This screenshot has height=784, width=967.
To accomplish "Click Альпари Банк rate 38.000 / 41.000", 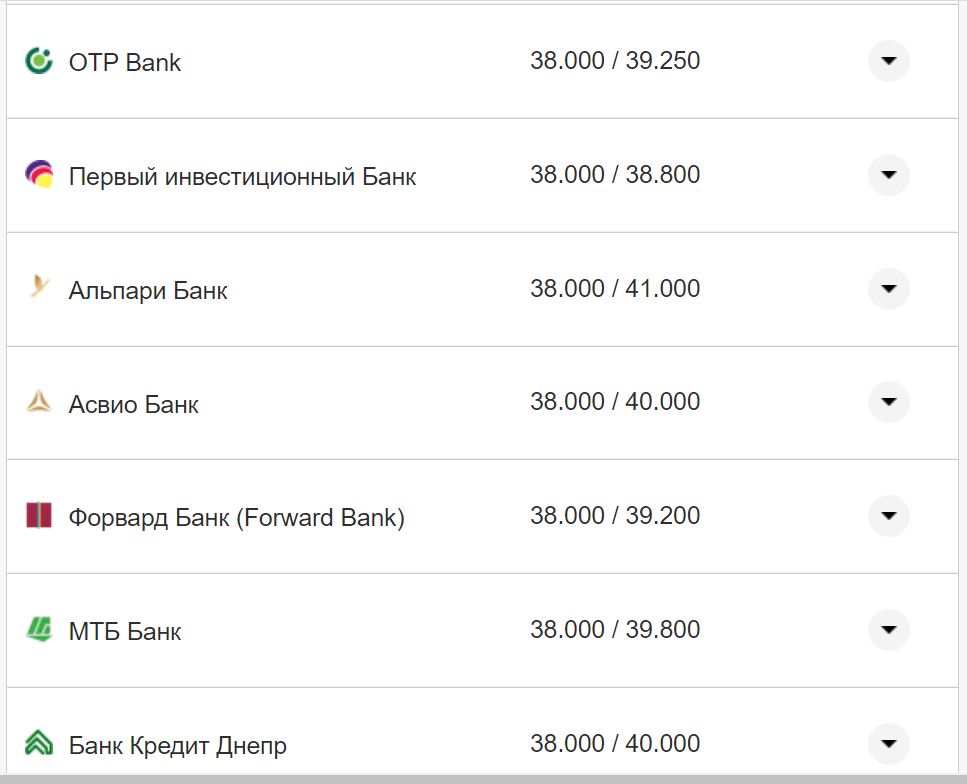I will coord(615,289).
